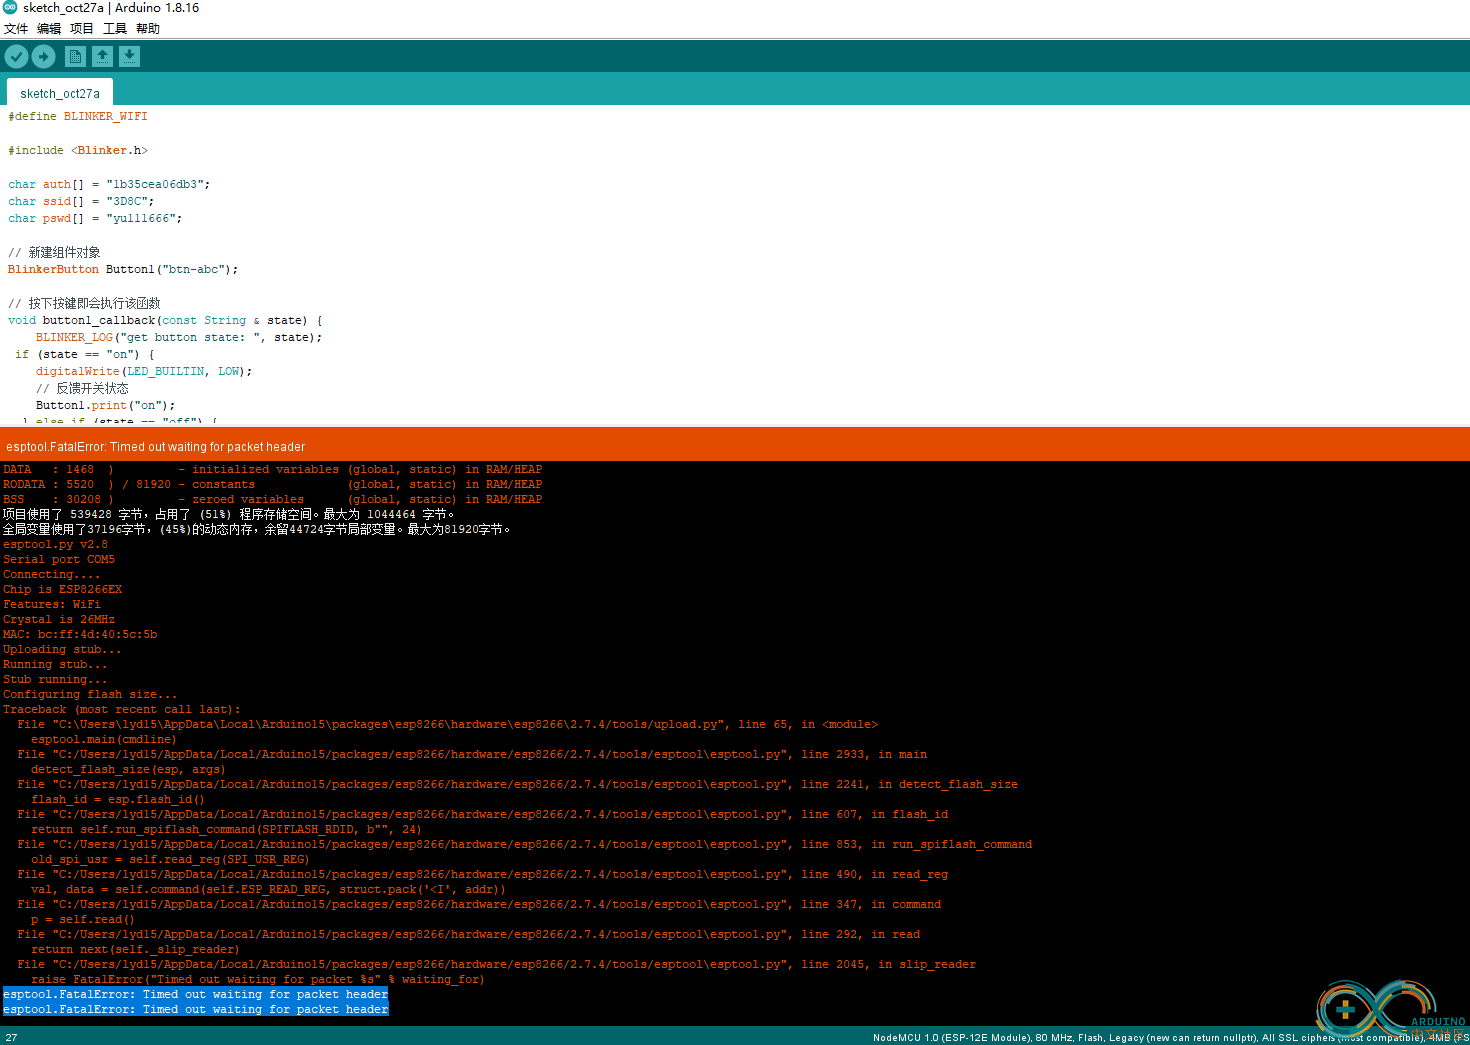
Task: Click the char ssid[] declaration line
Action: point(81,201)
